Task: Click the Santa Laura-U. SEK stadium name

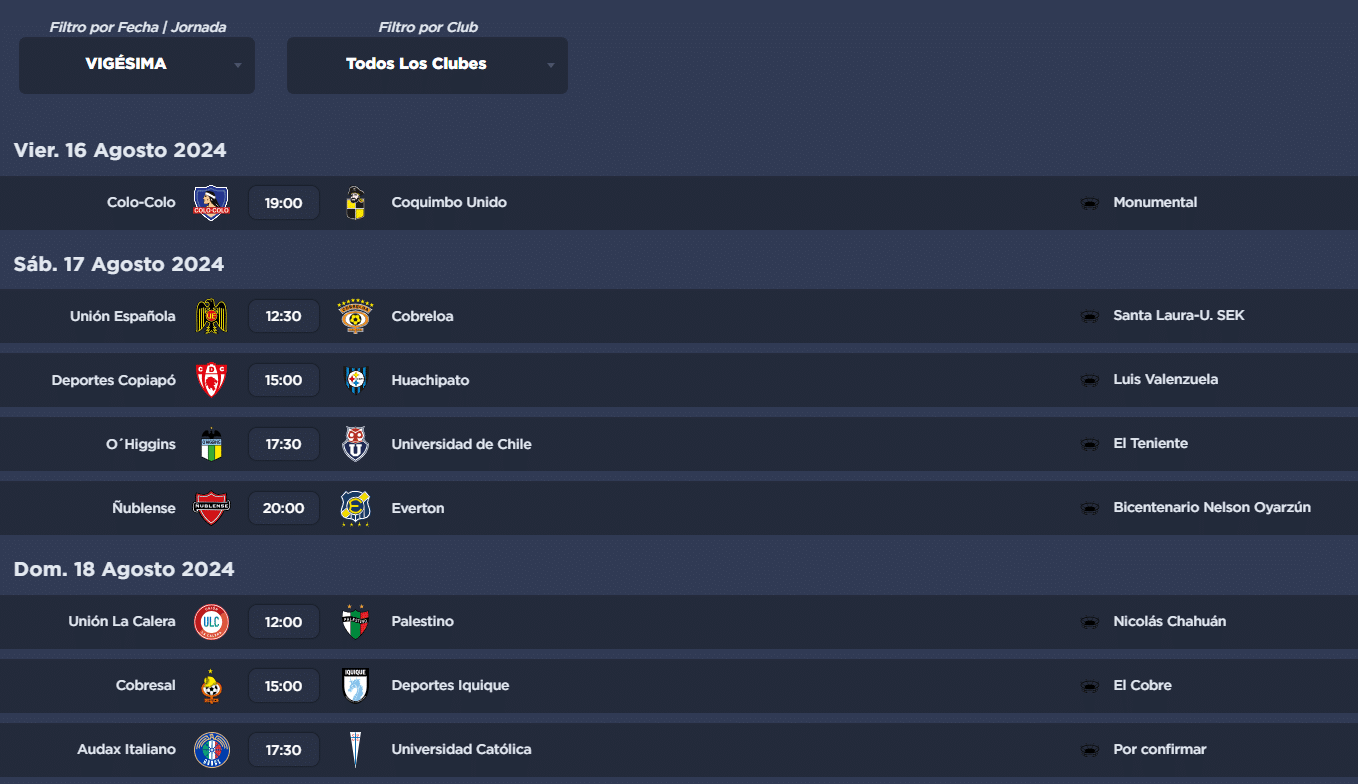Action: [x=1179, y=315]
